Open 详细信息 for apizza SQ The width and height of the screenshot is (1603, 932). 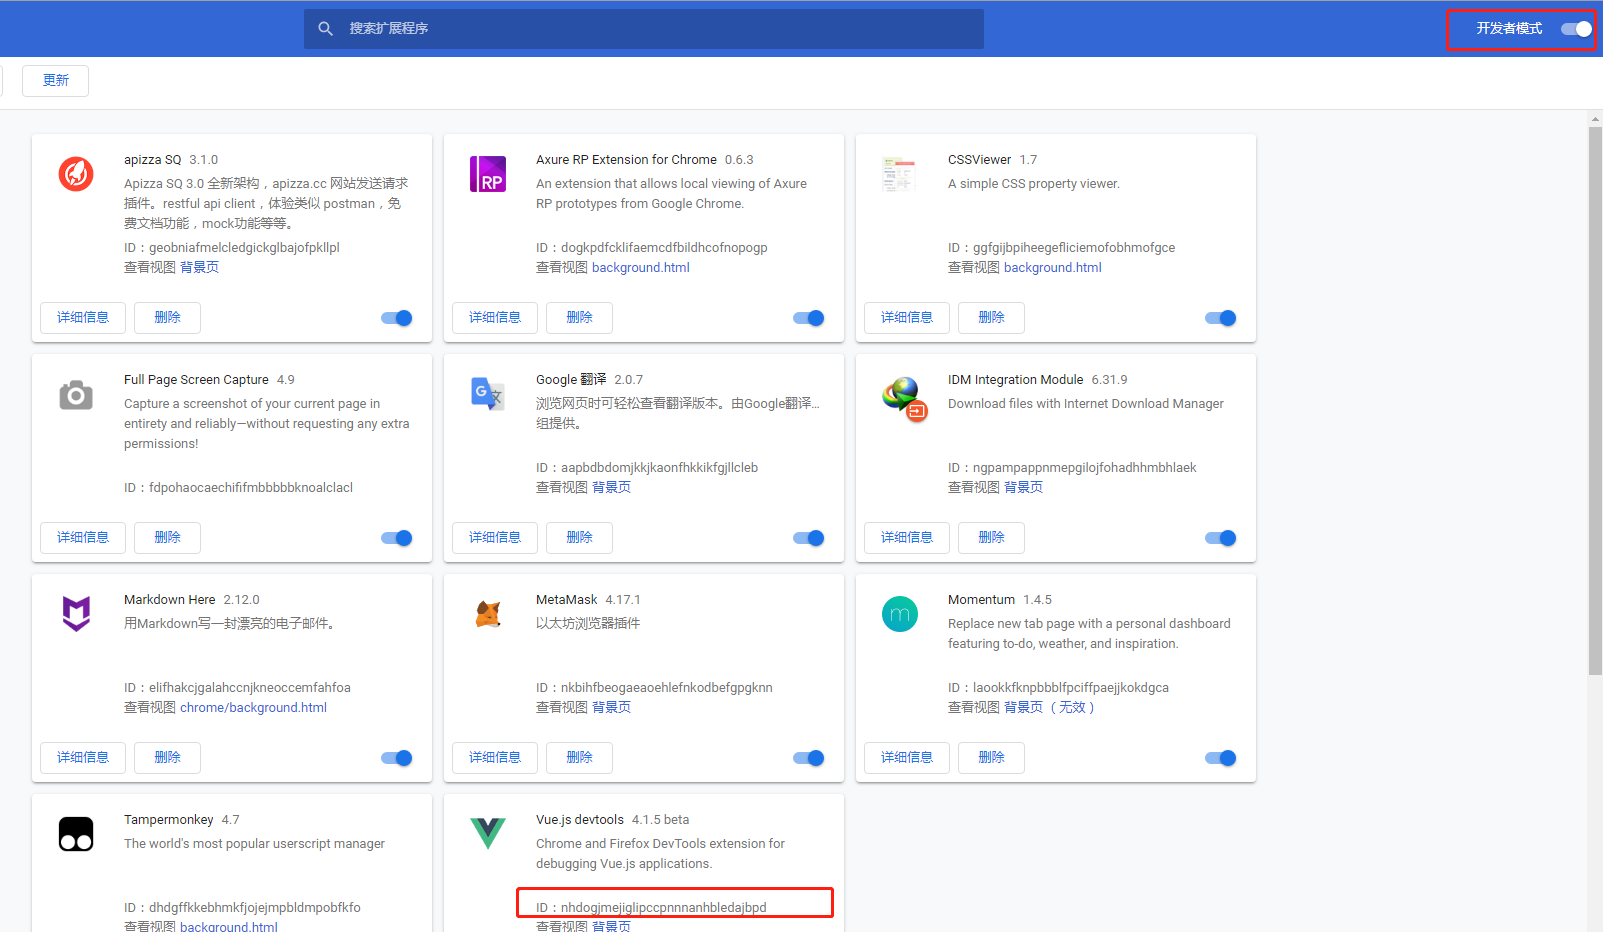83,318
